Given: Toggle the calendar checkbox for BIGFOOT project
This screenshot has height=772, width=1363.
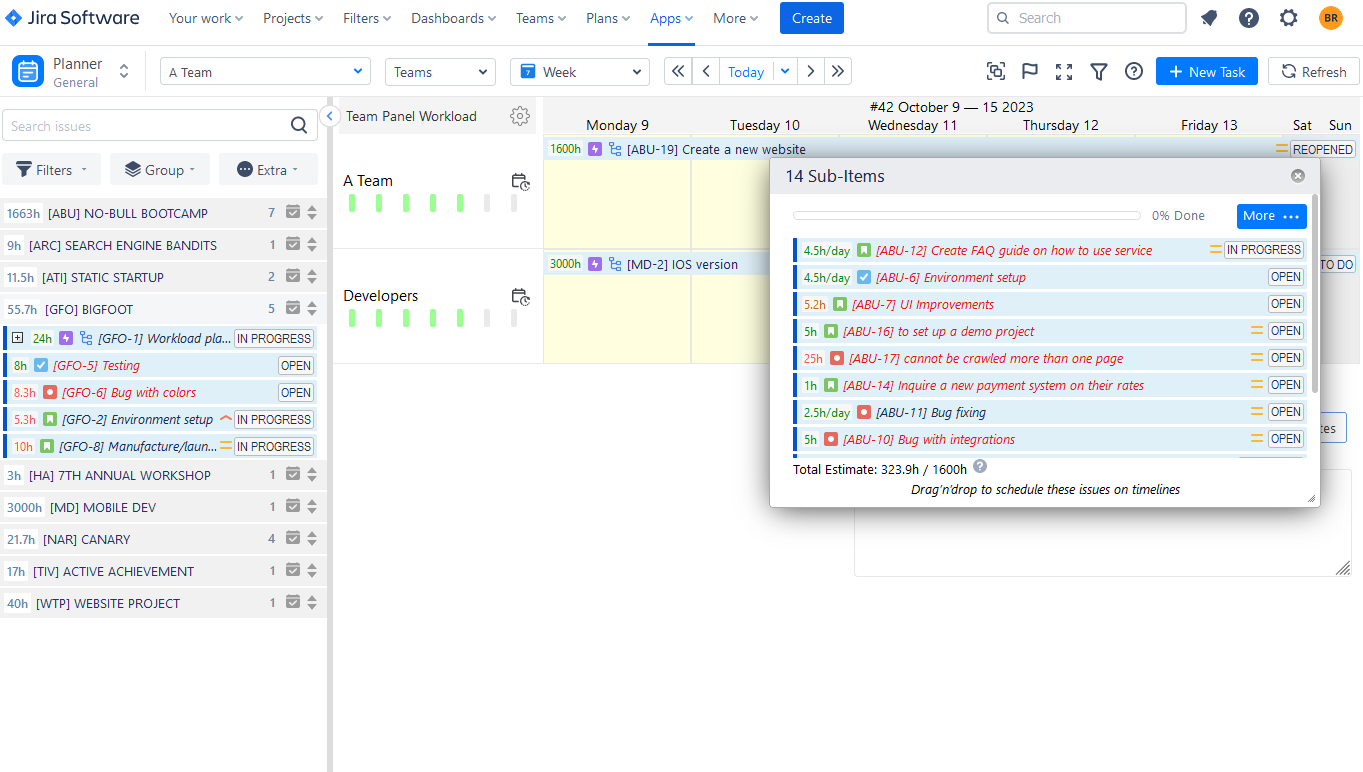Looking at the screenshot, I should [292, 308].
